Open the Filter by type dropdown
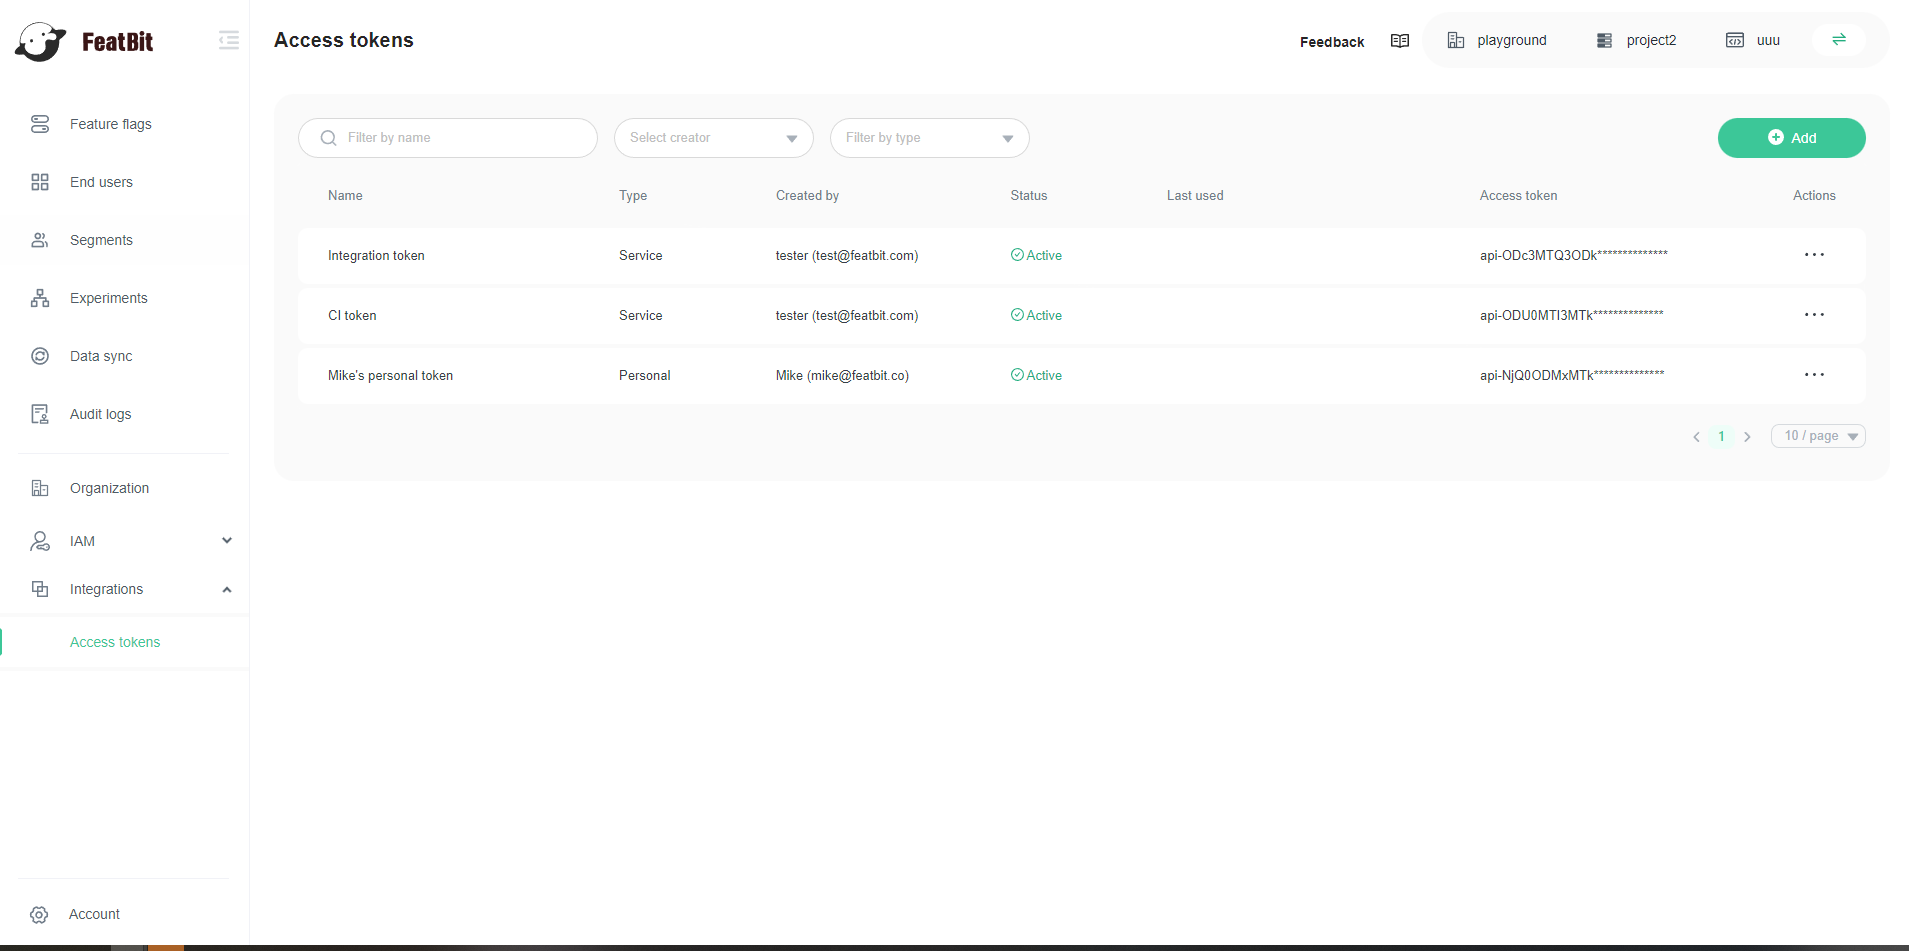Image resolution: width=1909 pixels, height=951 pixels. point(929,138)
